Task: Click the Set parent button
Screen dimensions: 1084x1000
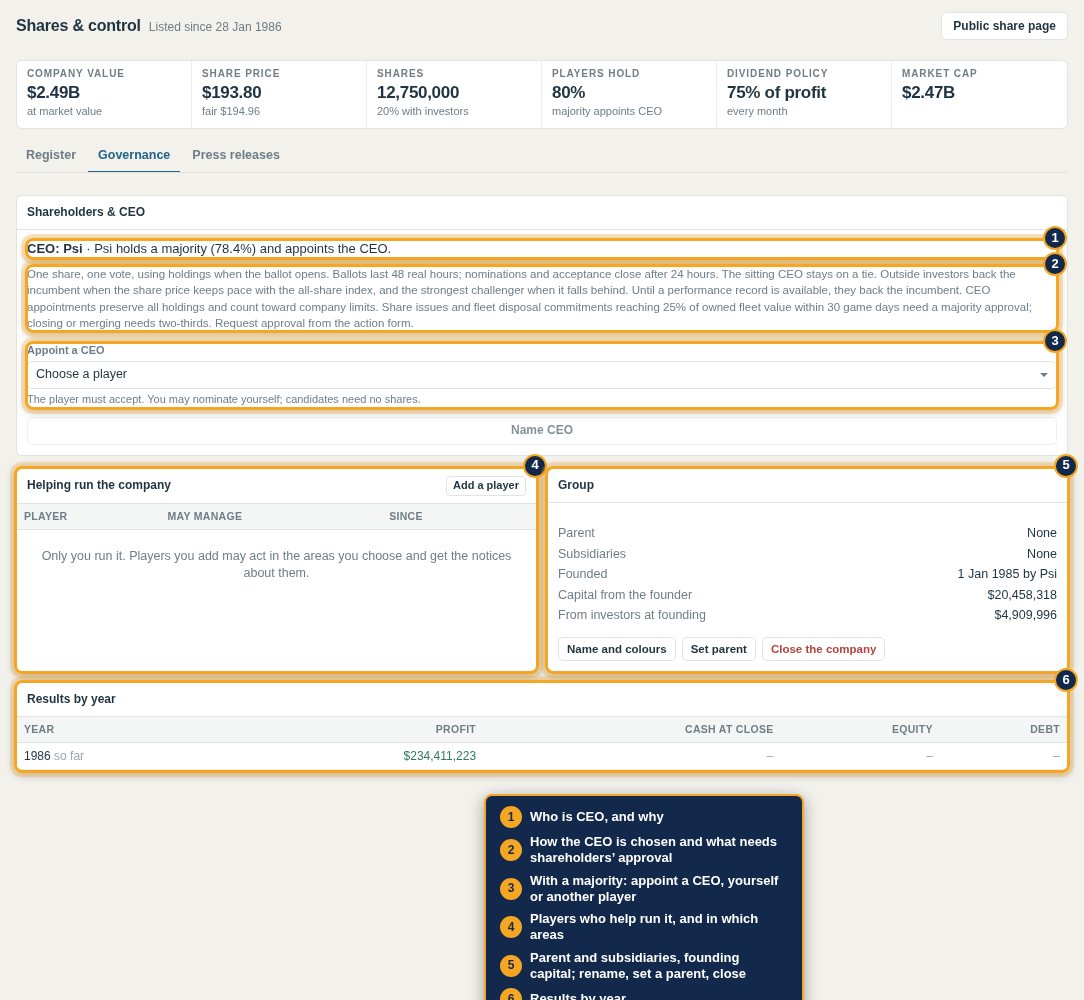Action: click(x=718, y=649)
